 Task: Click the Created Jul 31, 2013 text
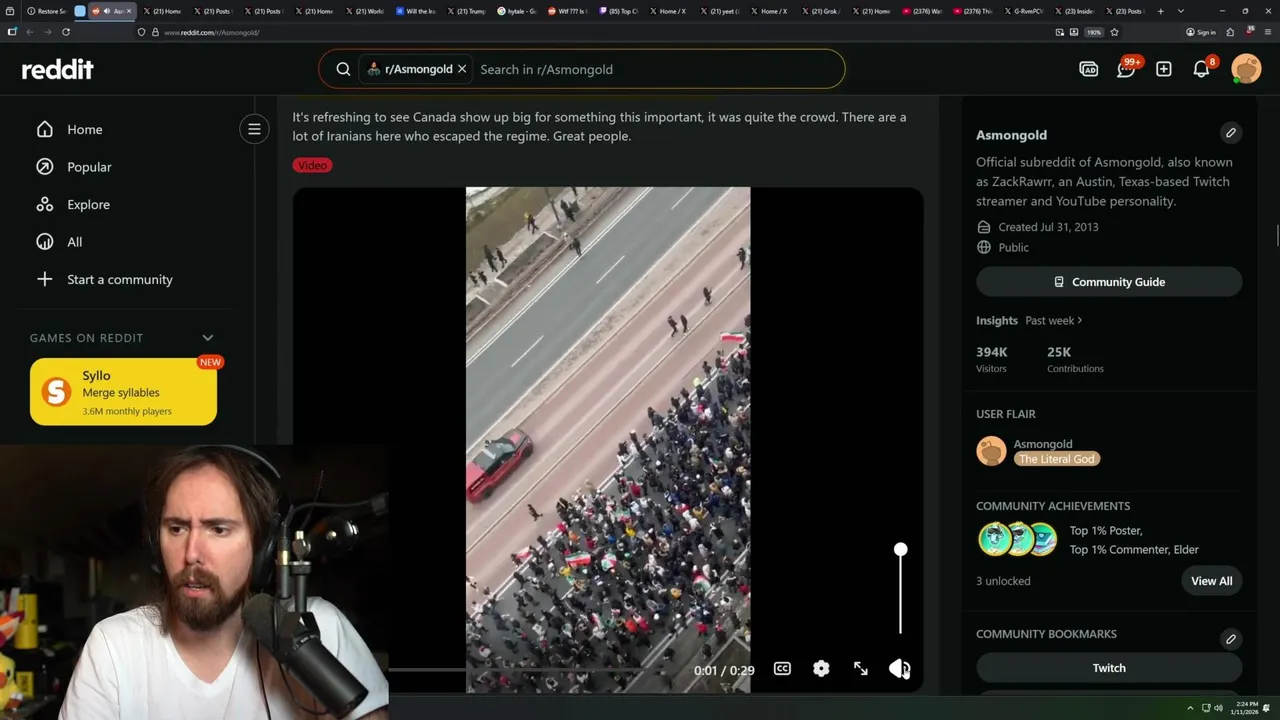(1048, 227)
